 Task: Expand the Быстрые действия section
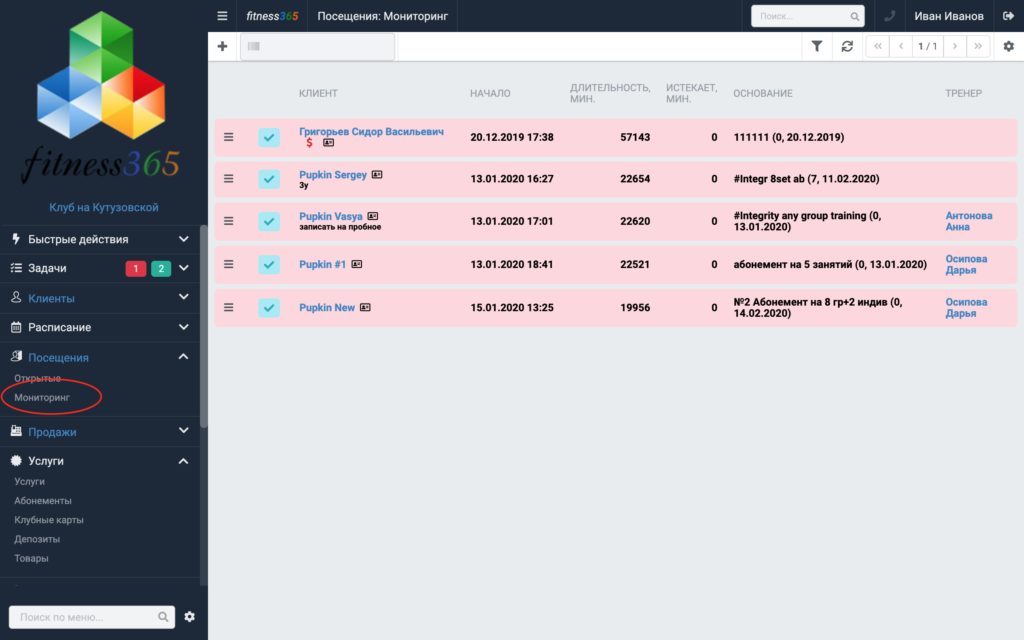[100, 239]
